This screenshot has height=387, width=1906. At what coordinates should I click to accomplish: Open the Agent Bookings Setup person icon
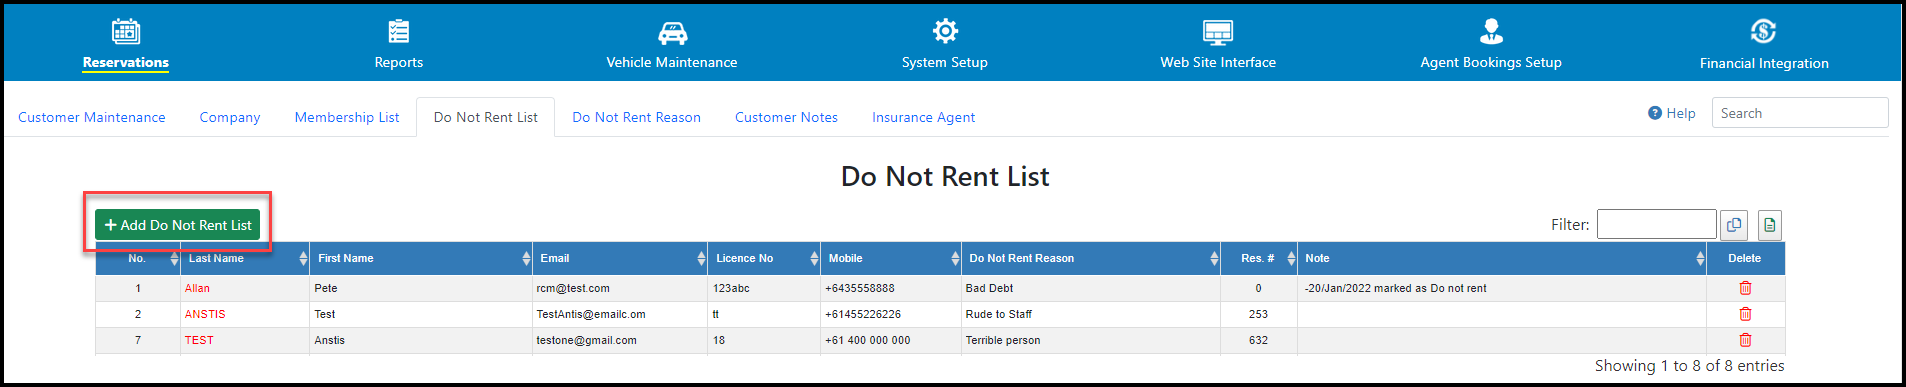coord(1491,32)
